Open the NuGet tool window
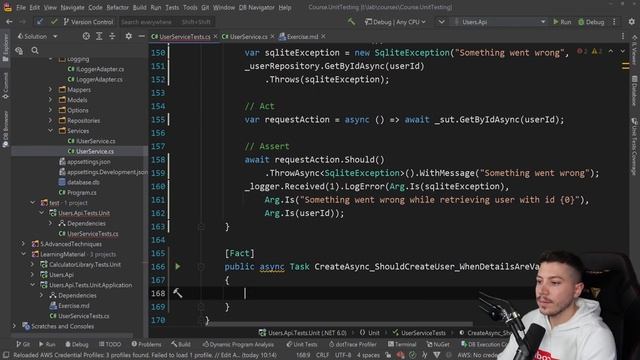Viewport: 640px width, 360px height. [437, 344]
